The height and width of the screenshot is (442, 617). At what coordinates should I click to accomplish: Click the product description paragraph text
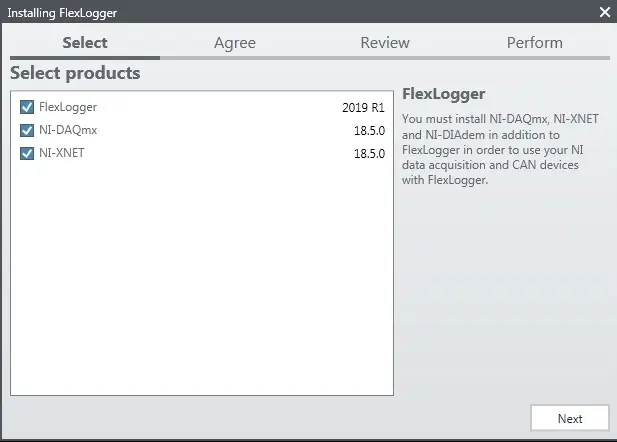tap(500, 148)
